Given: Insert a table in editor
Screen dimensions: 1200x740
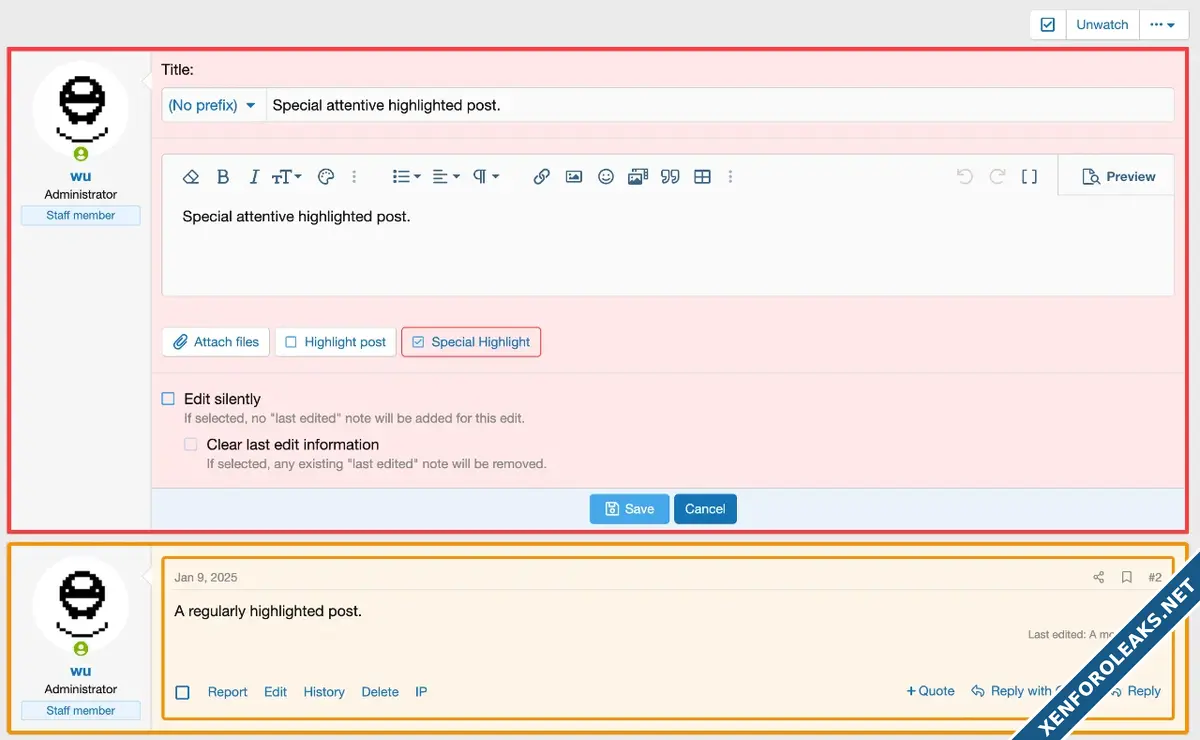Looking at the screenshot, I should click(x=703, y=177).
